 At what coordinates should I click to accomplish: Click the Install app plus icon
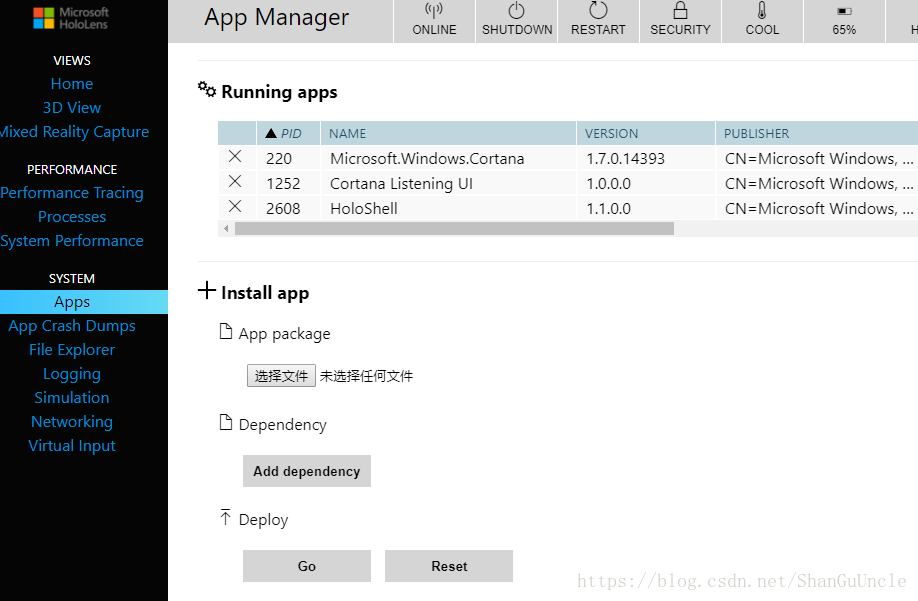coord(207,290)
